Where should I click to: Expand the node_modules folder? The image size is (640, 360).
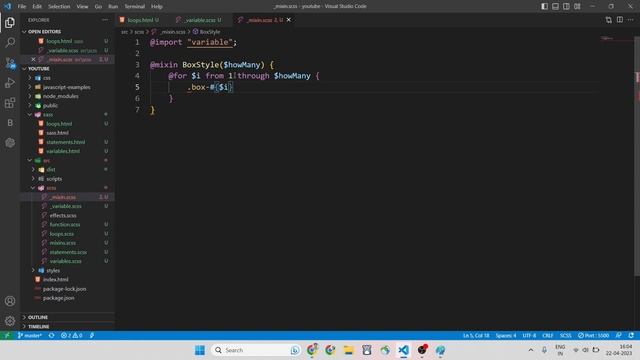pos(60,96)
